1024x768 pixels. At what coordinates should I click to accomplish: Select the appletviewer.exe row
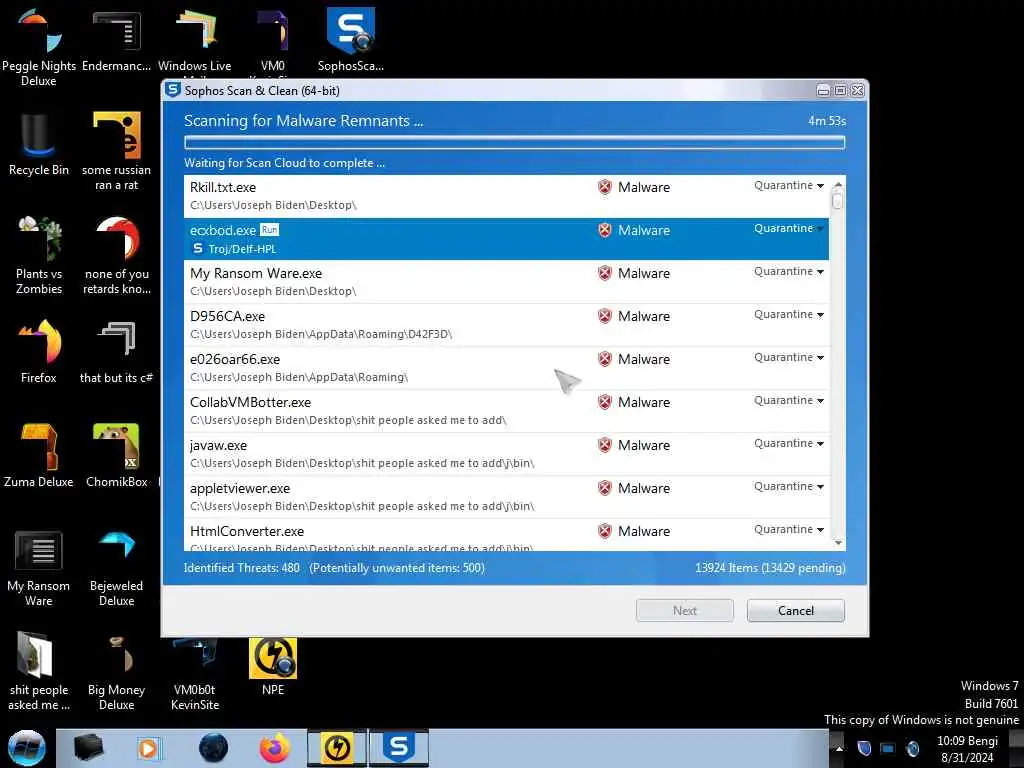[x=506, y=497]
